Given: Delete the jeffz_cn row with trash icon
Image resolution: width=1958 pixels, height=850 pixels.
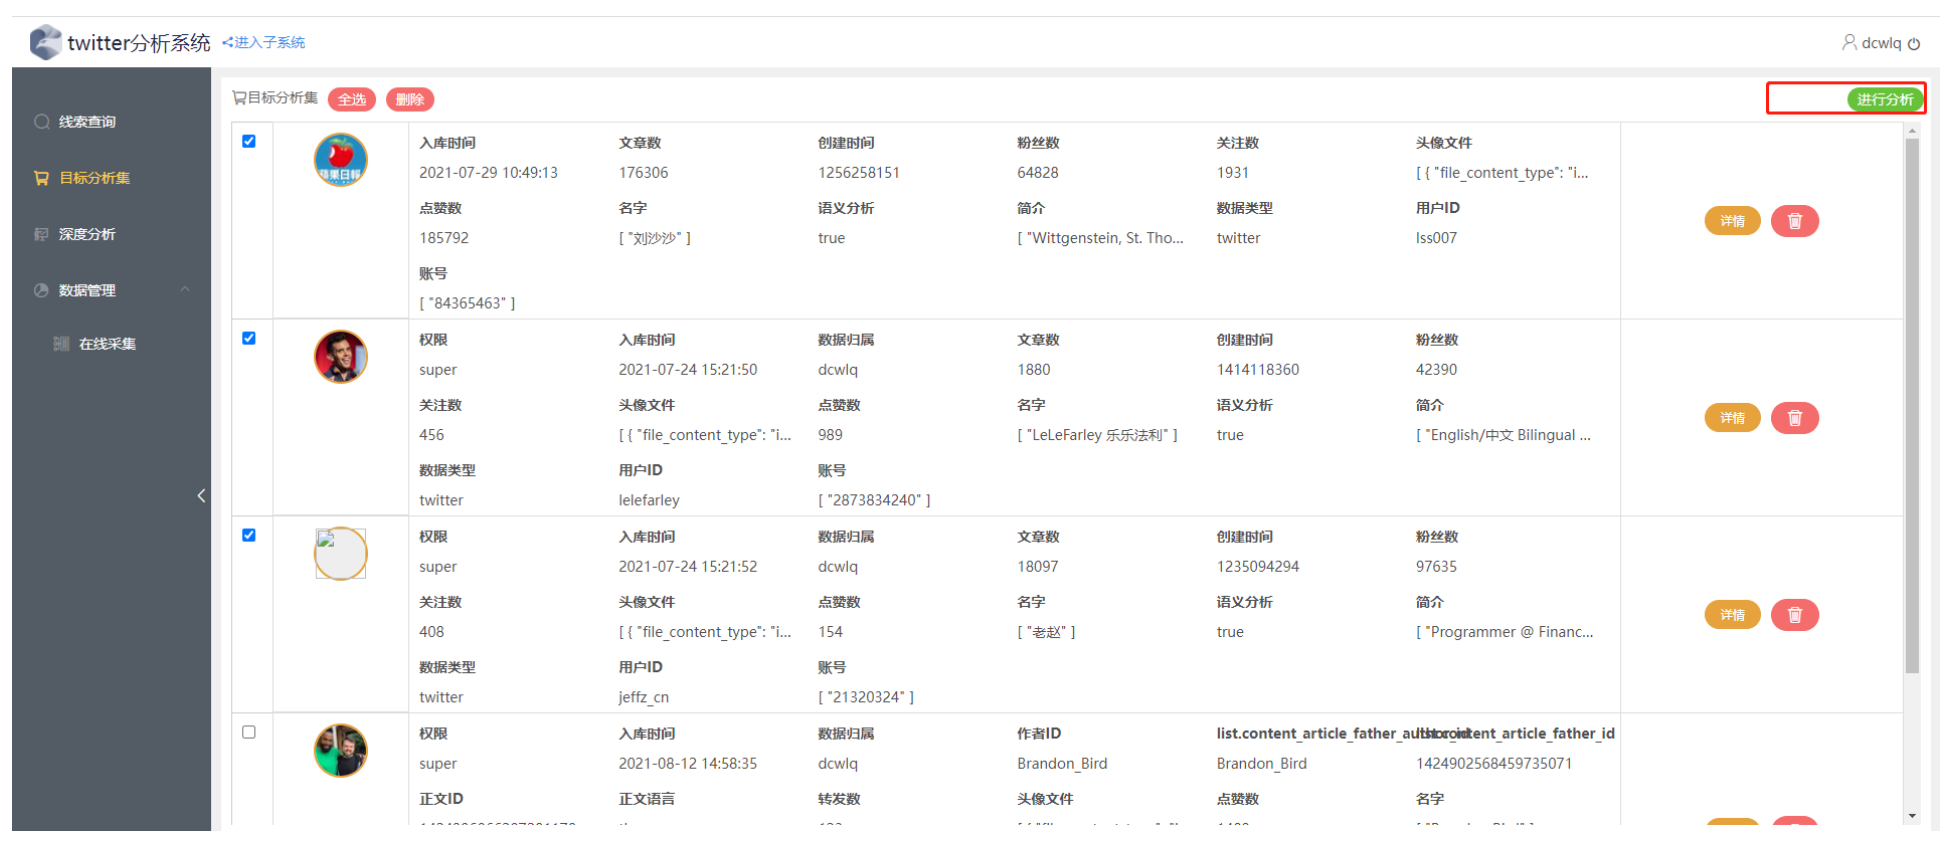Looking at the screenshot, I should (x=1795, y=615).
